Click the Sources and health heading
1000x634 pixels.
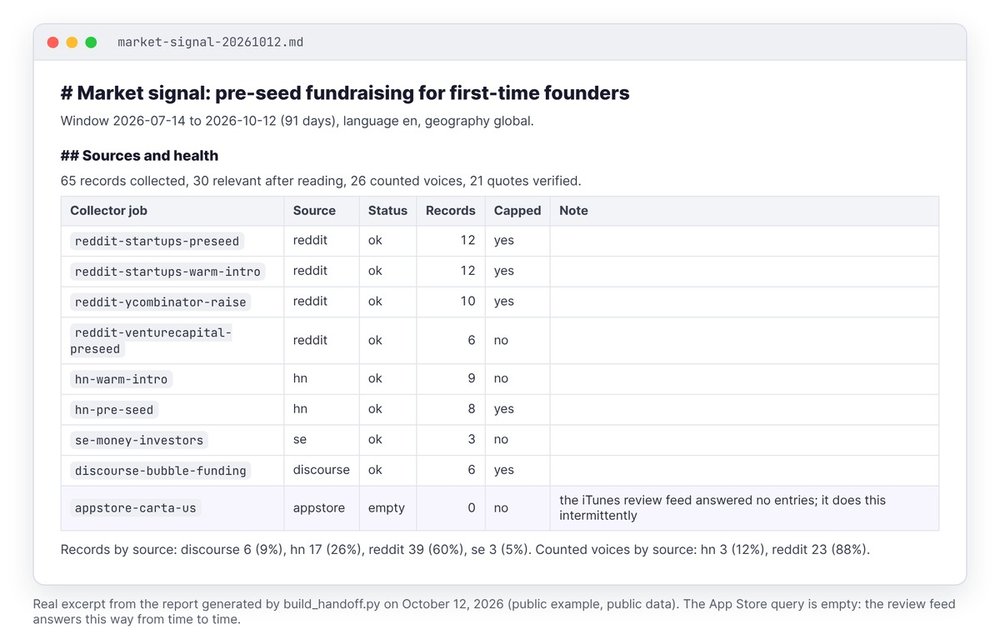[139, 156]
